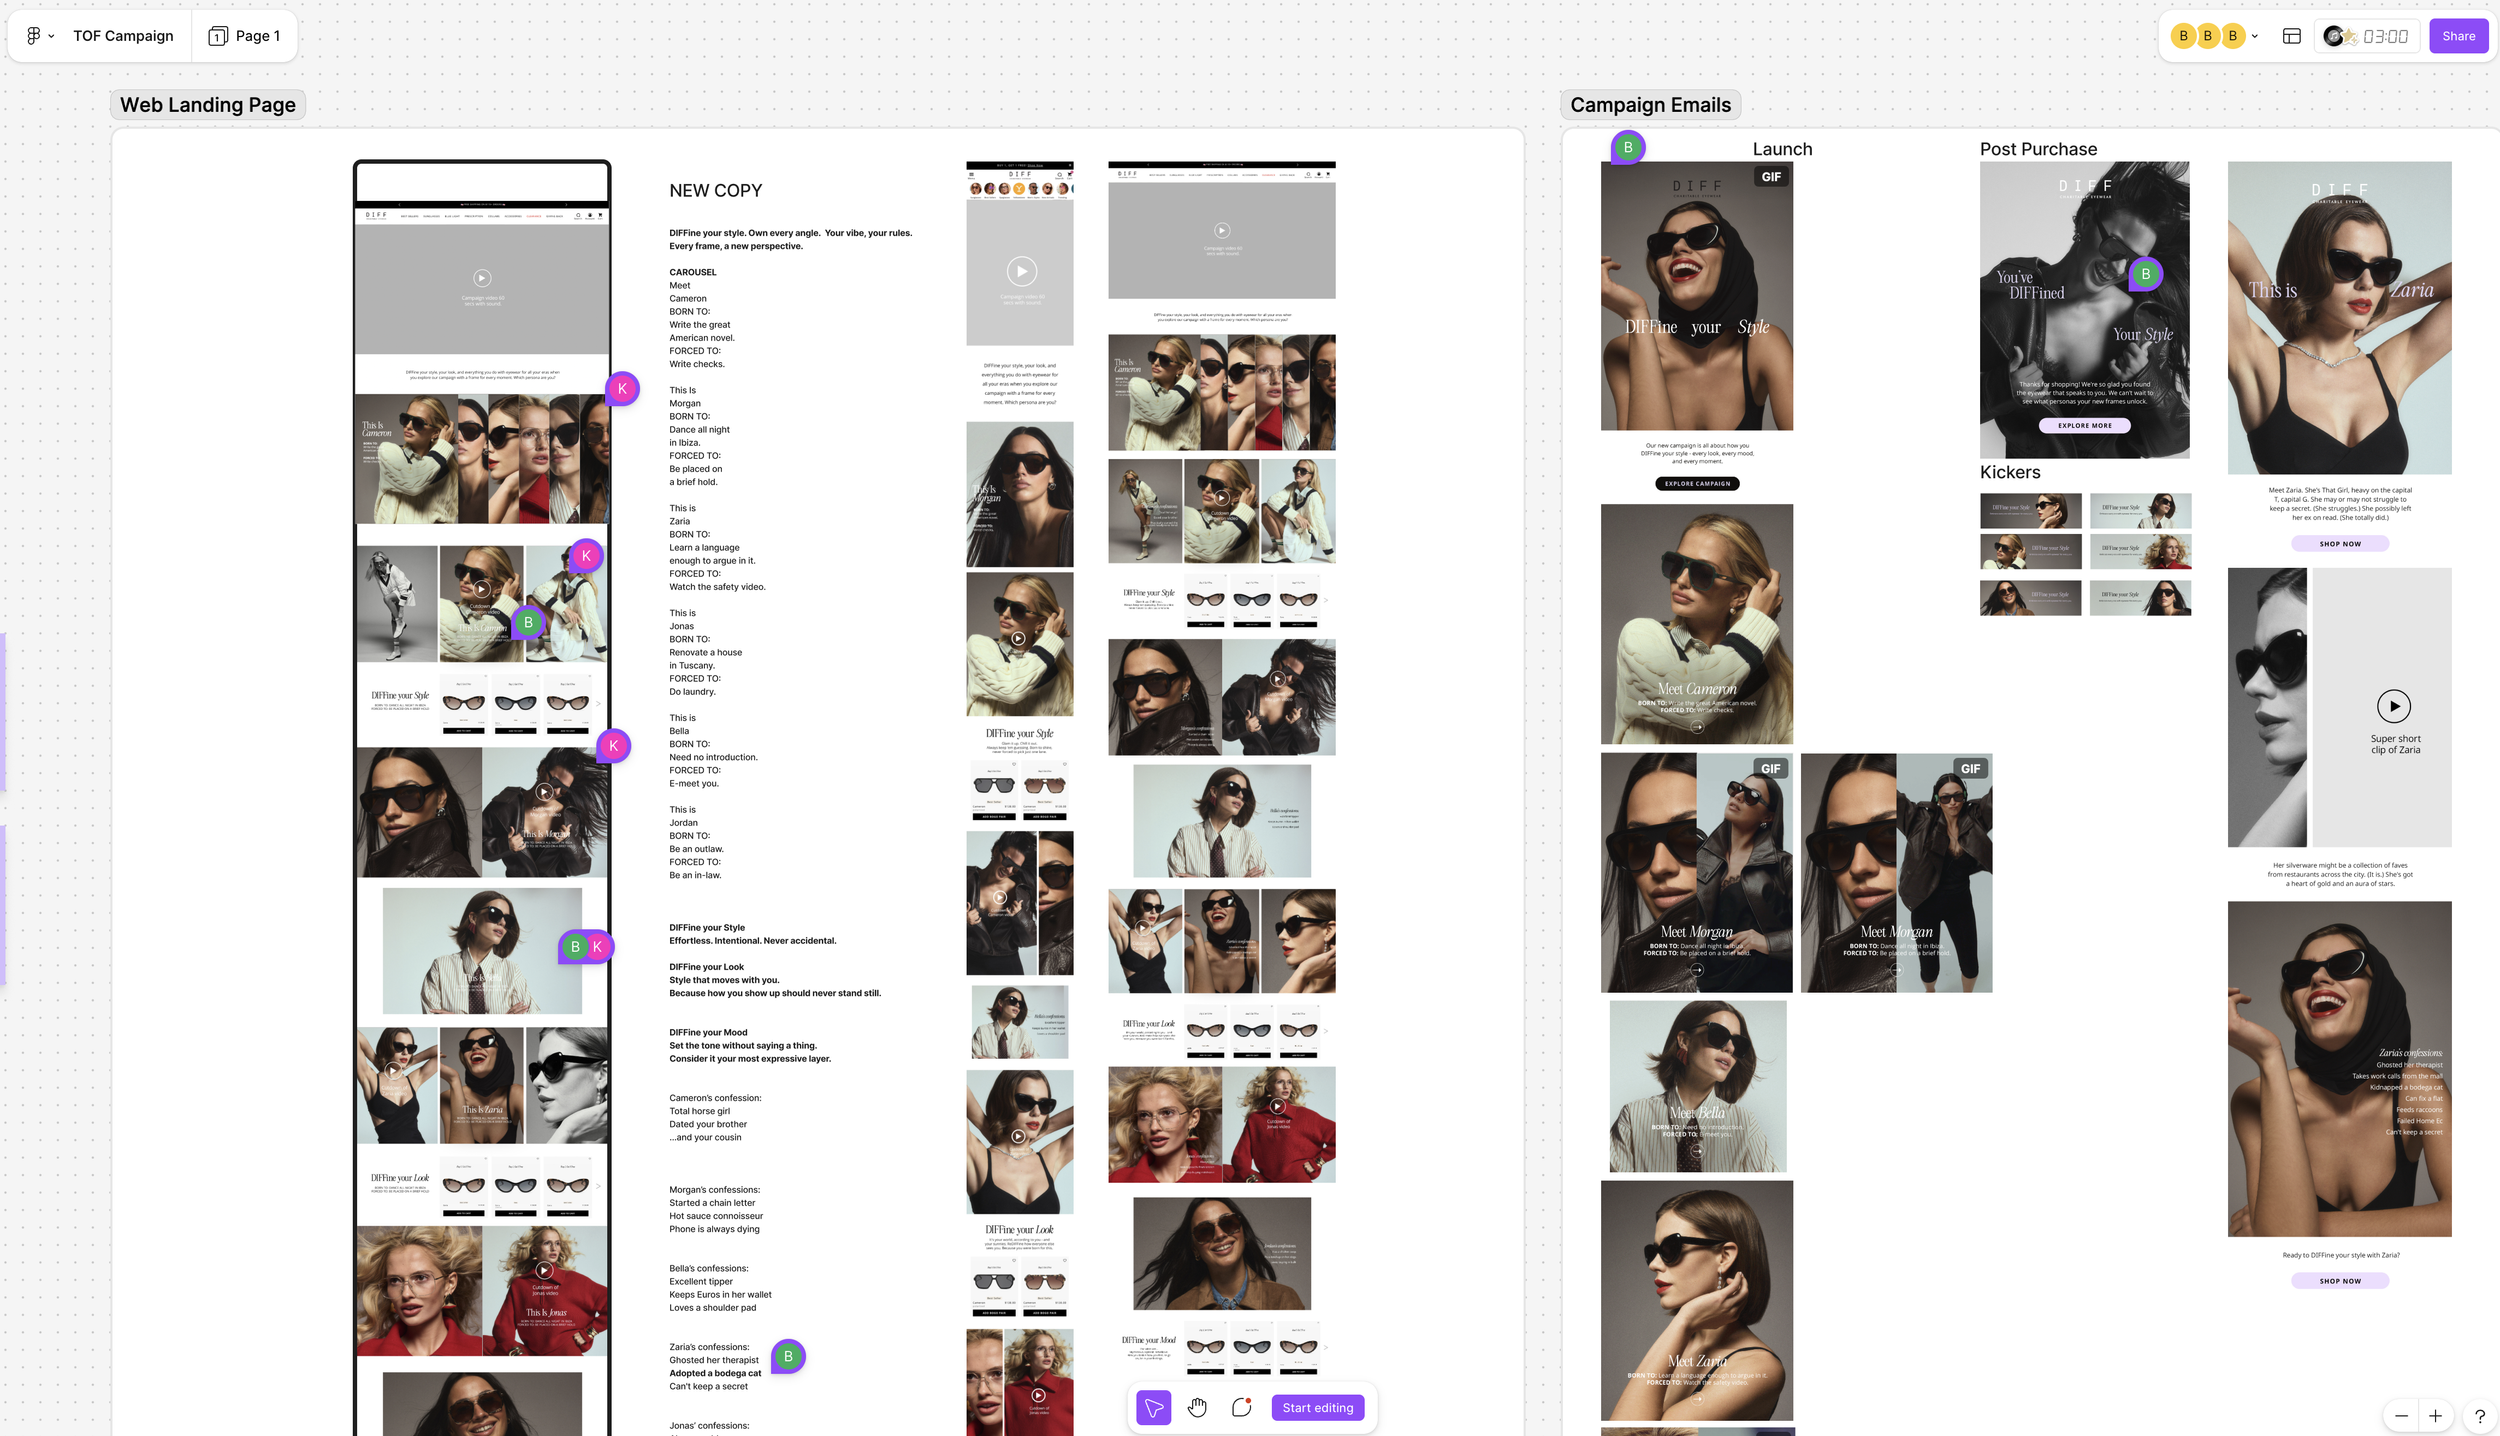Select the Hand pan tool
This screenshot has height=1436, width=2500.
[x=1197, y=1408]
